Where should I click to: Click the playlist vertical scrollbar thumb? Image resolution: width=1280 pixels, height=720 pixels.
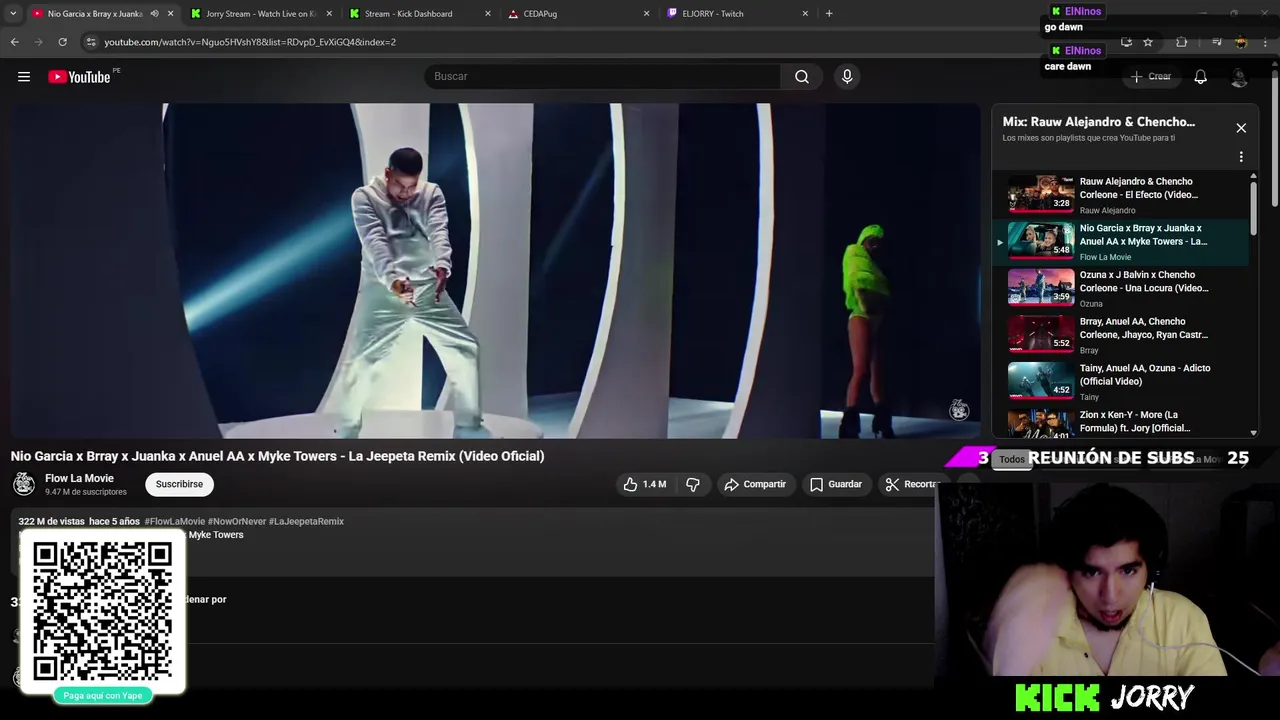coord(1253,209)
